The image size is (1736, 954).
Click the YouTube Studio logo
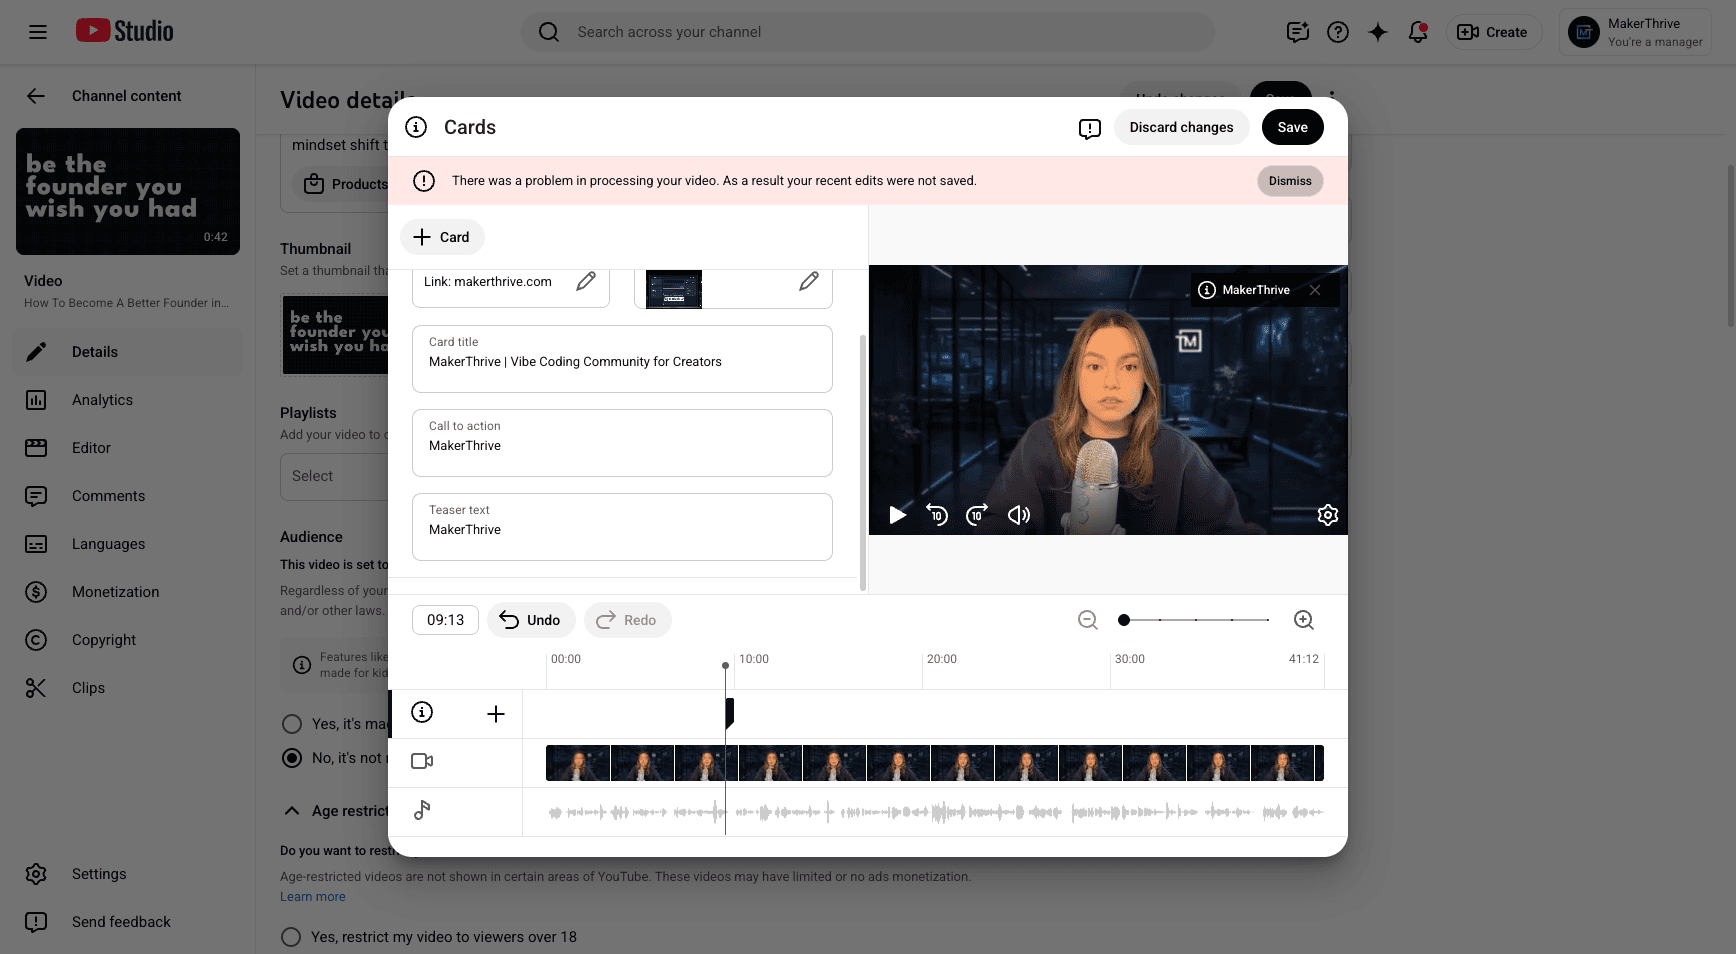coord(125,31)
